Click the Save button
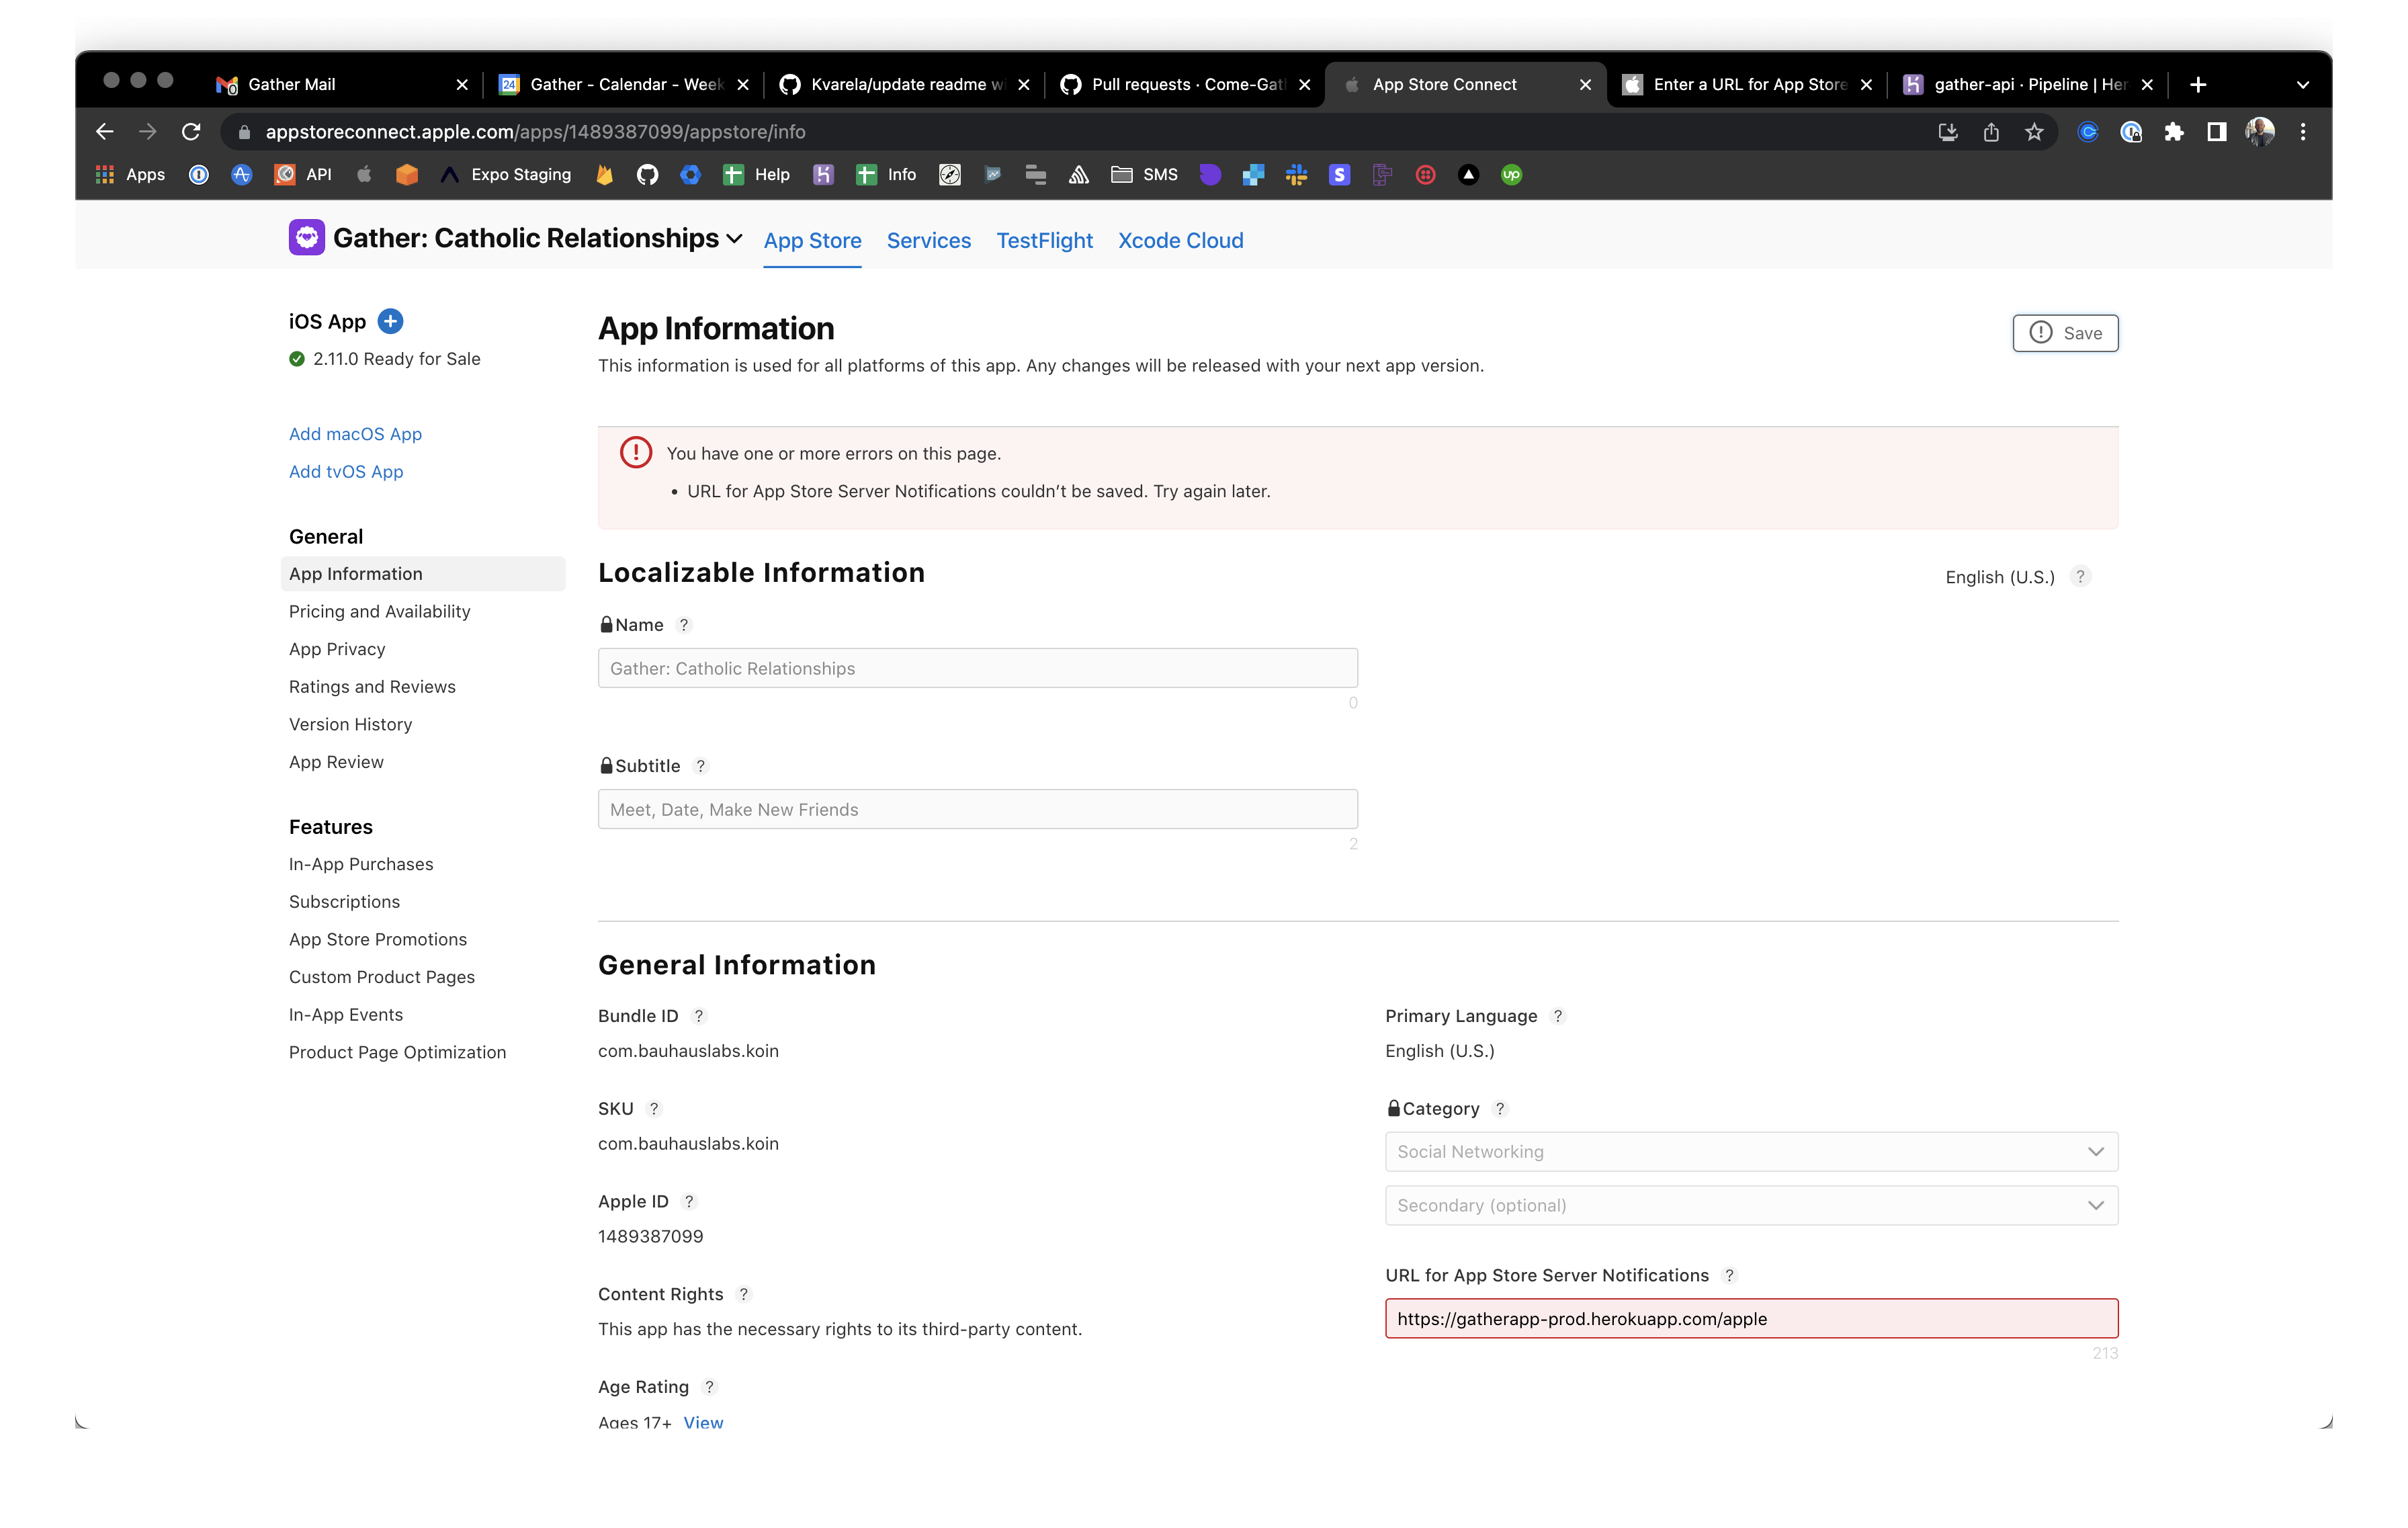 coord(2065,333)
